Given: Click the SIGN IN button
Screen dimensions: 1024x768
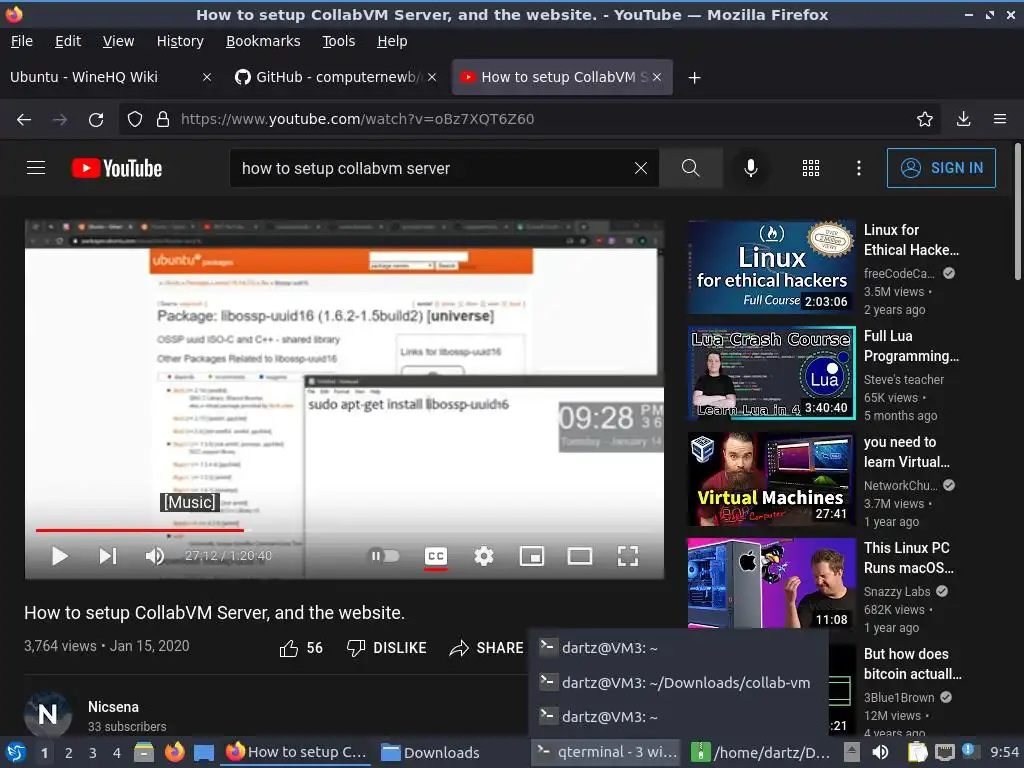Looking at the screenshot, I should click(941, 168).
